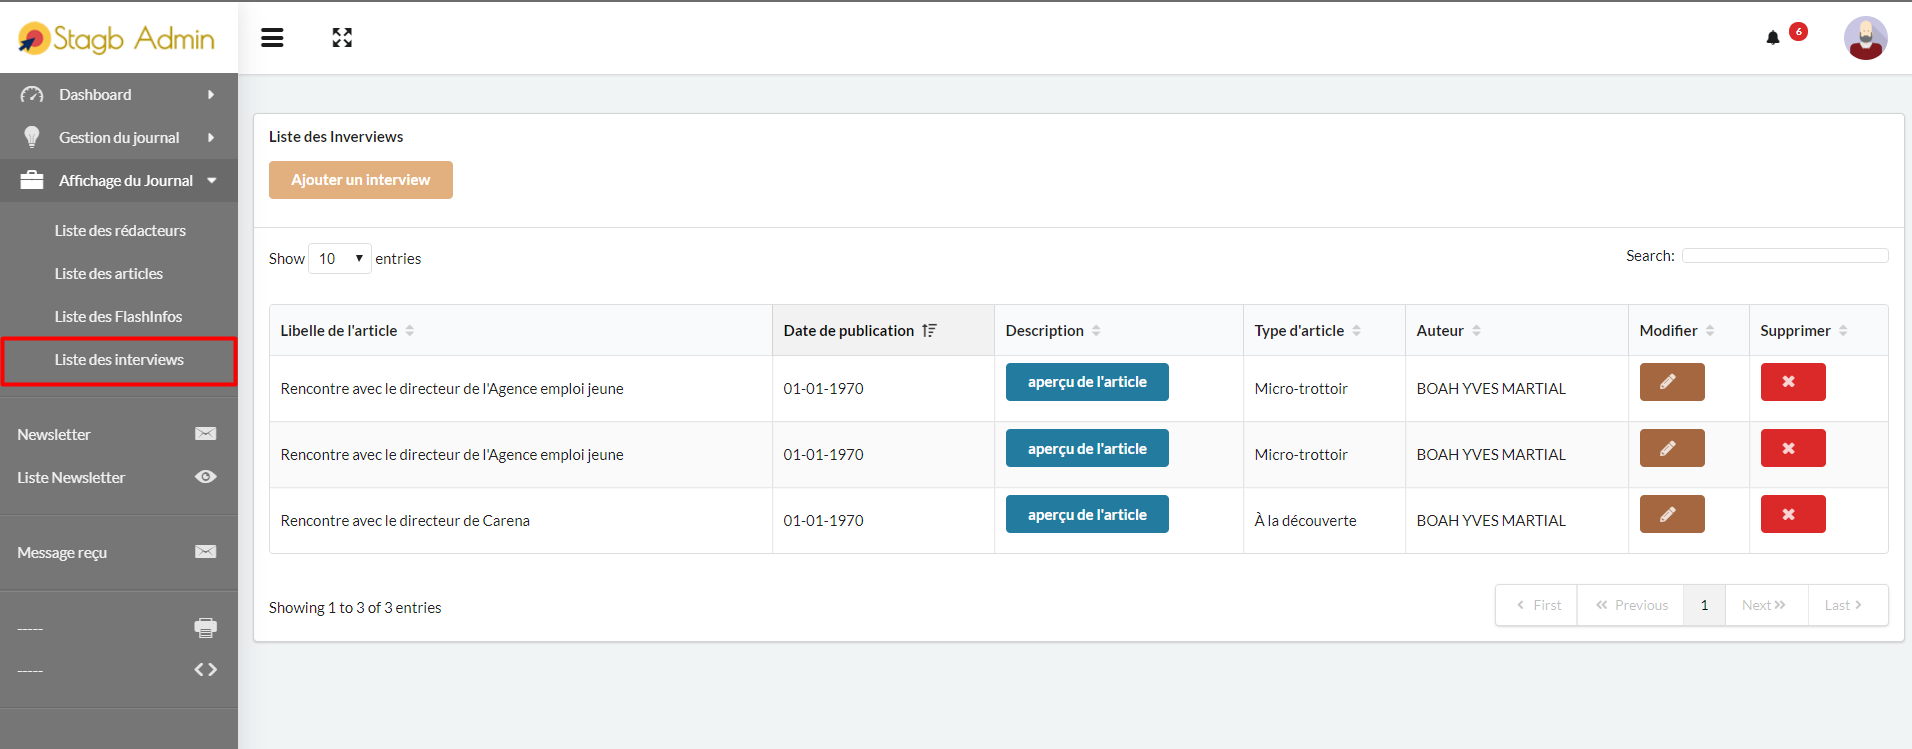Open Liste des rédacteurs

point(120,230)
